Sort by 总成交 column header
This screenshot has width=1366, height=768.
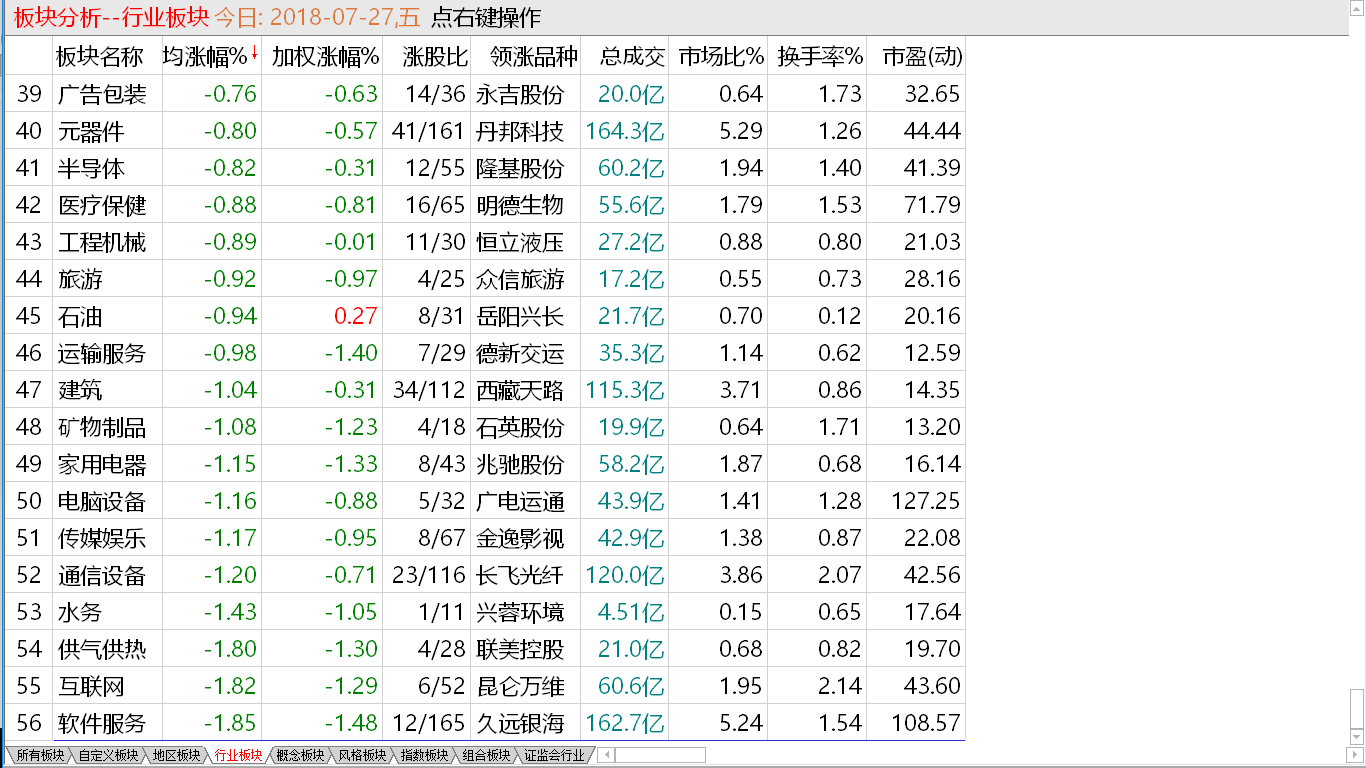pyautogui.click(x=632, y=57)
